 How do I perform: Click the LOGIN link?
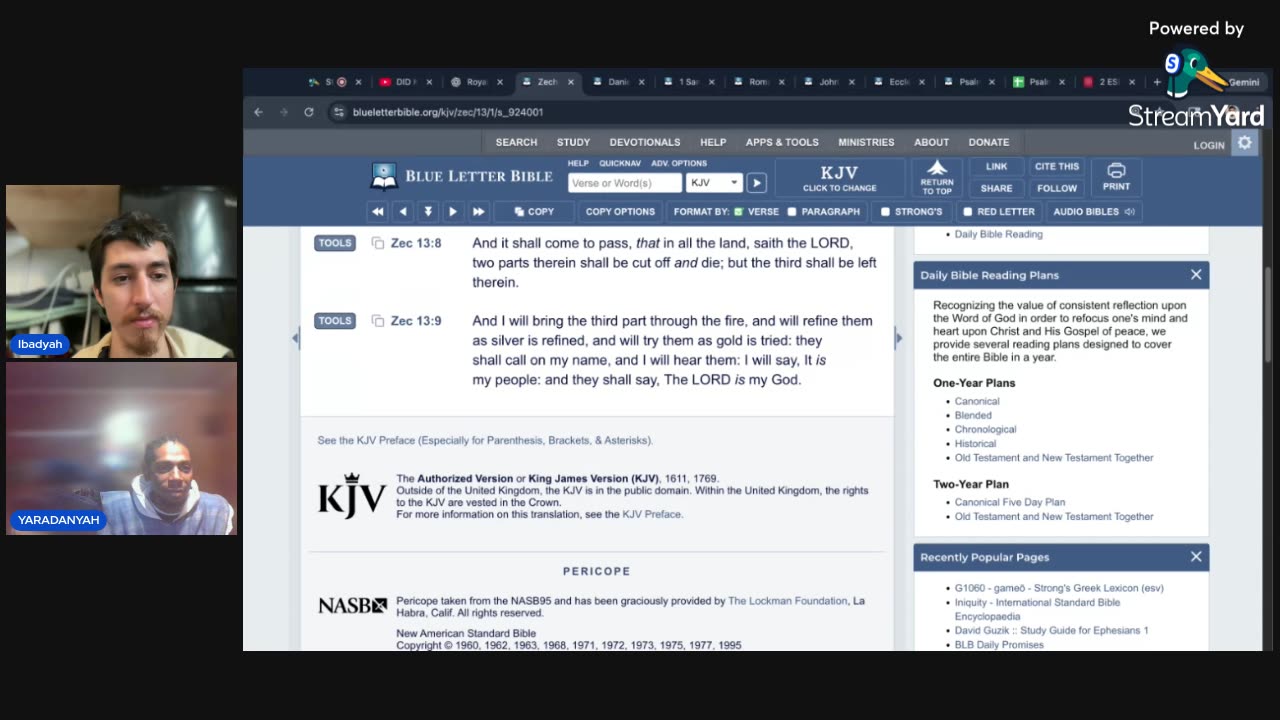click(x=1209, y=145)
